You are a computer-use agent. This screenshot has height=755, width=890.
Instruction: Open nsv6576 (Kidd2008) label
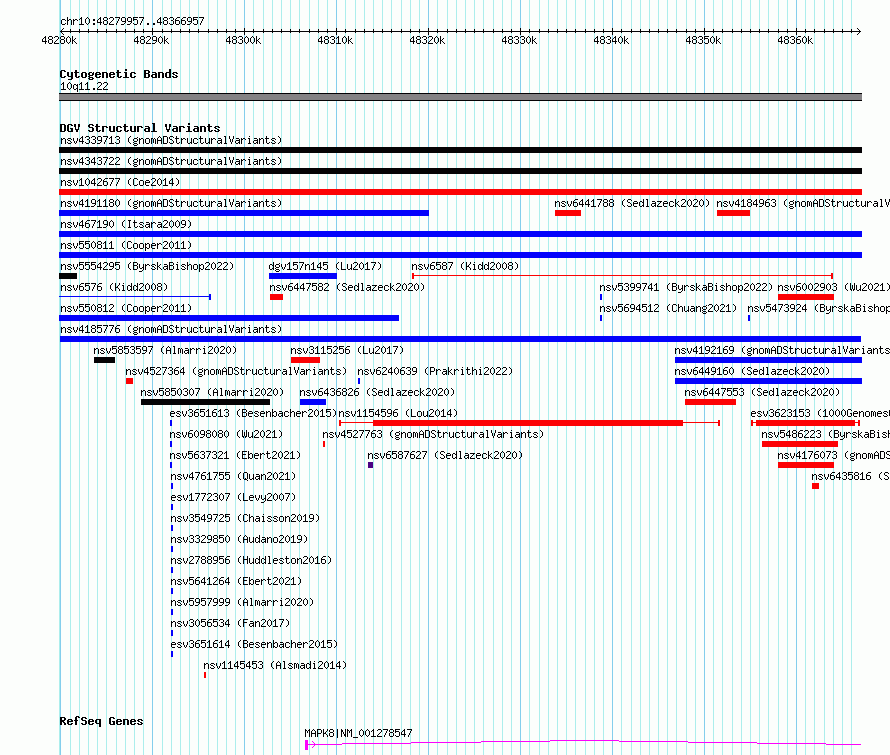coord(114,287)
